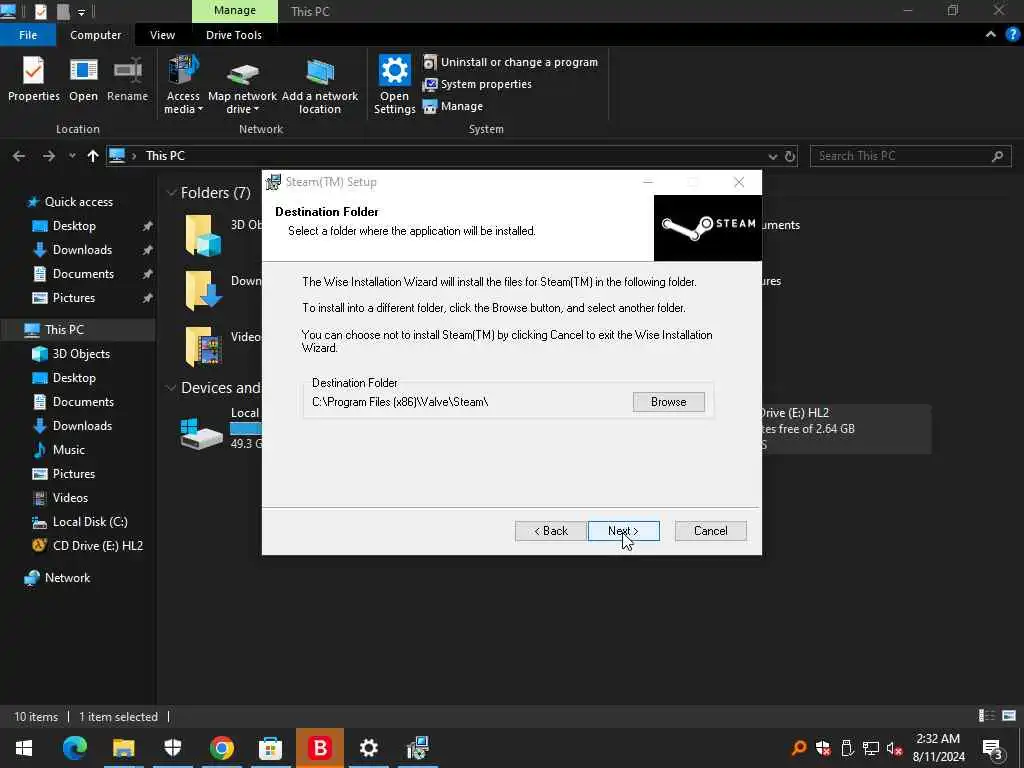
Task: Switch to the View ribbon tab
Action: (x=162, y=35)
